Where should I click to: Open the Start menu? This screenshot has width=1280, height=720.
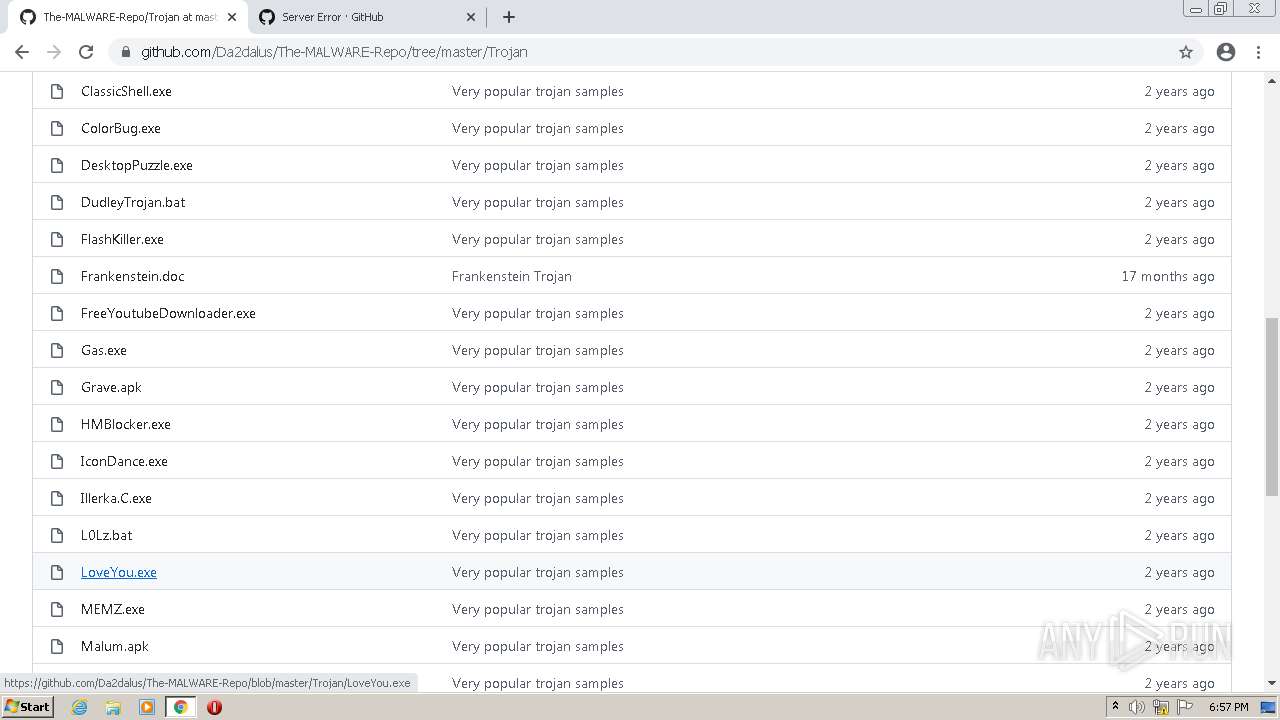[x=28, y=707]
